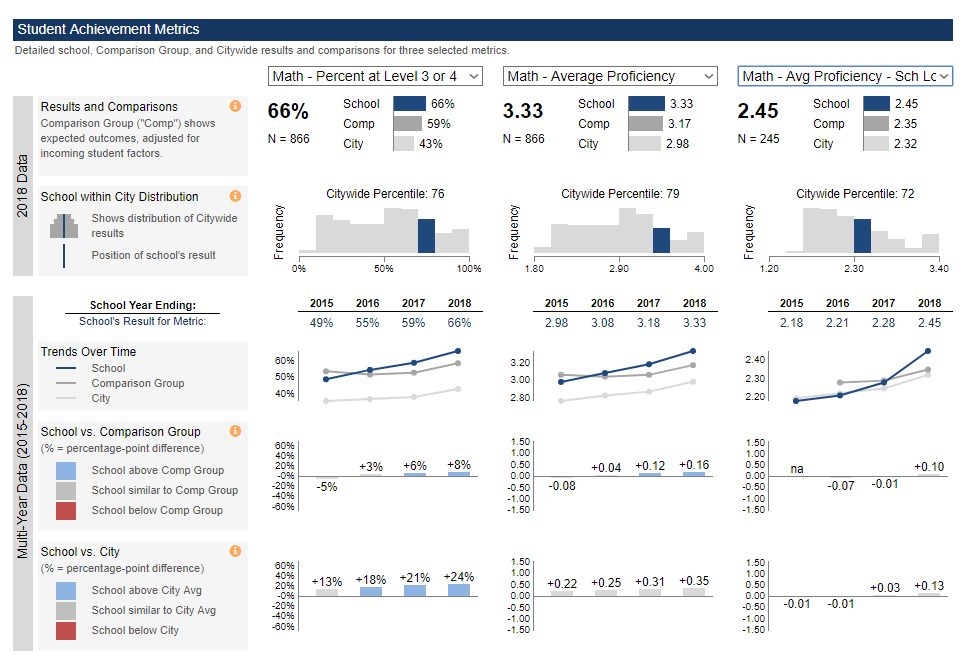
Task: Click info icon beside Results and Comparisons
Action: point(235,106)
